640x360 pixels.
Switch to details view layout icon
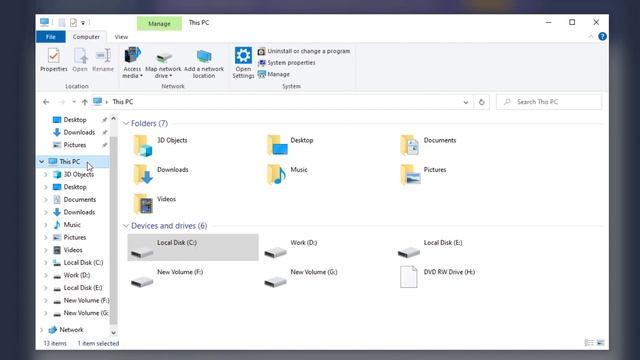click(589, 343)
